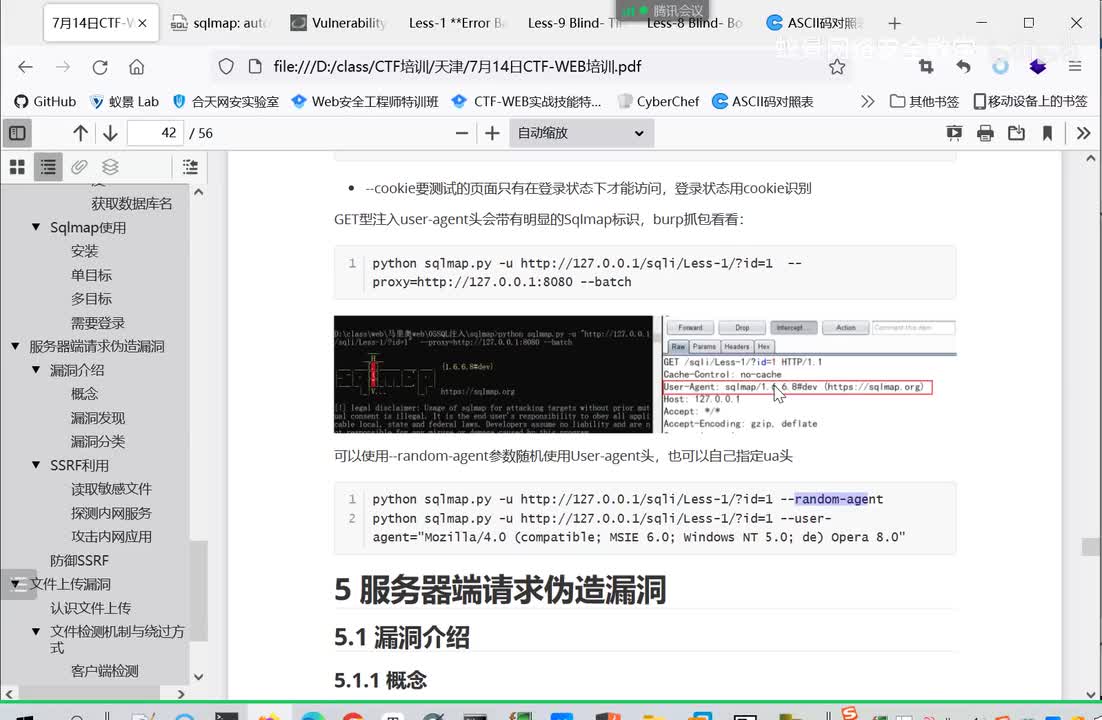The width and height of the screenshot is (1102, 720).
Task: Go to browser home page
Action: [x=136, y=67]
